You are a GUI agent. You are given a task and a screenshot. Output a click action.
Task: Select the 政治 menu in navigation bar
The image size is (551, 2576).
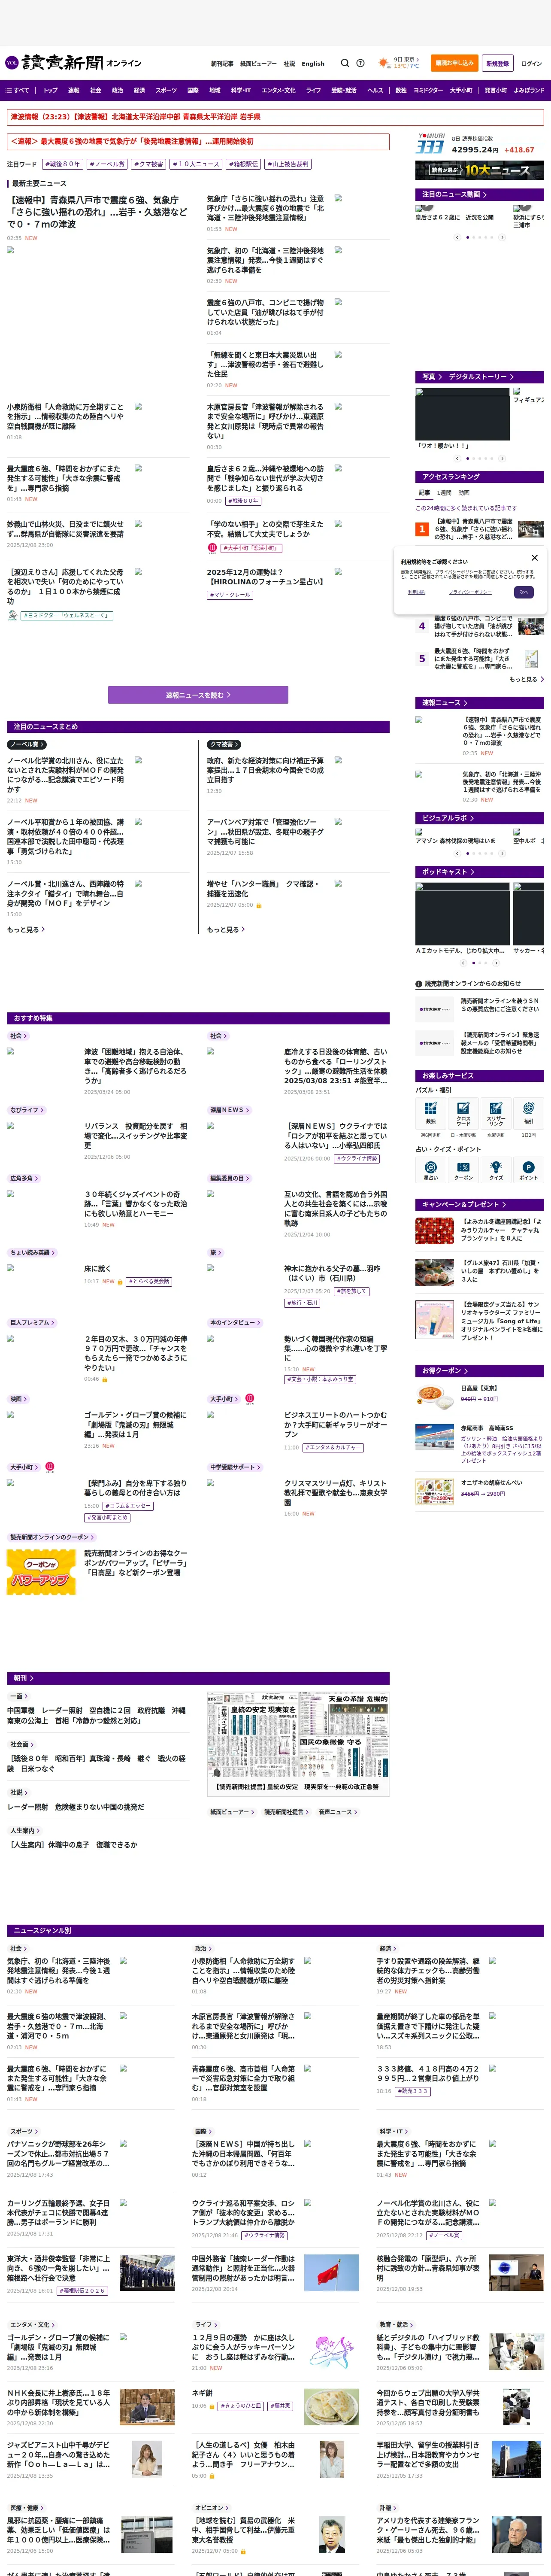(117, 90)
